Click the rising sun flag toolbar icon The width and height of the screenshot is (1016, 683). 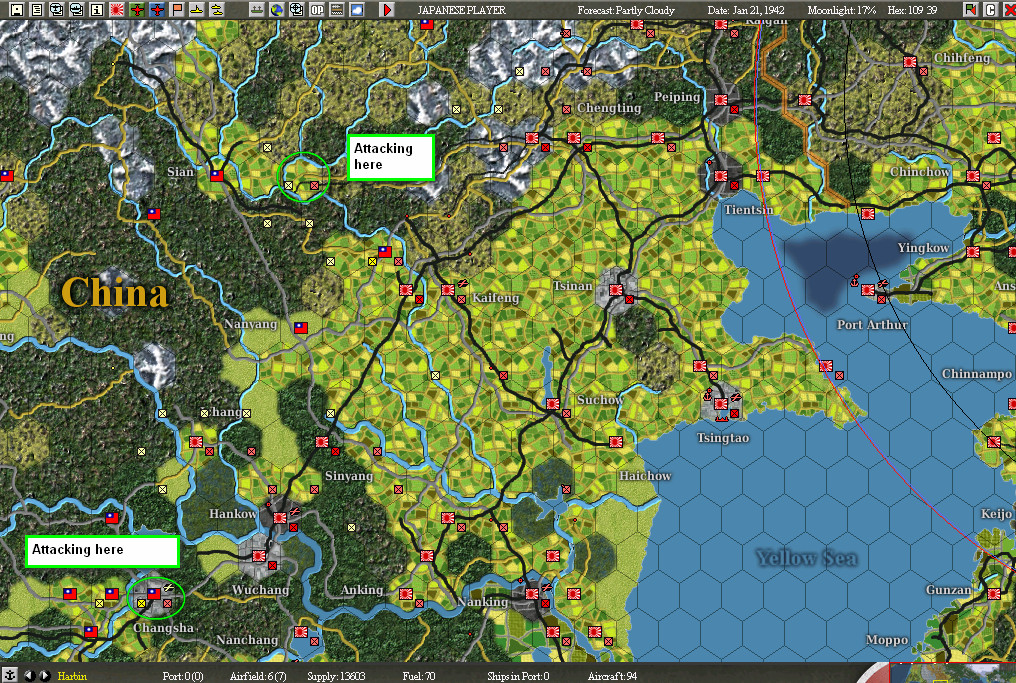click(117, 9)
